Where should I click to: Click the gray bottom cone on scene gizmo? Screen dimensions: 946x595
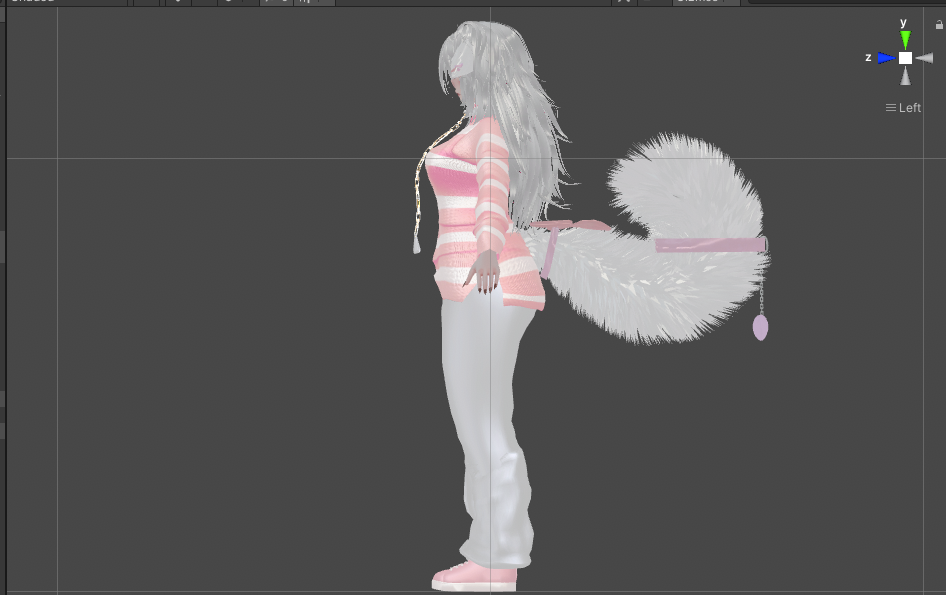pyautogui.click(x=905, y=76)
